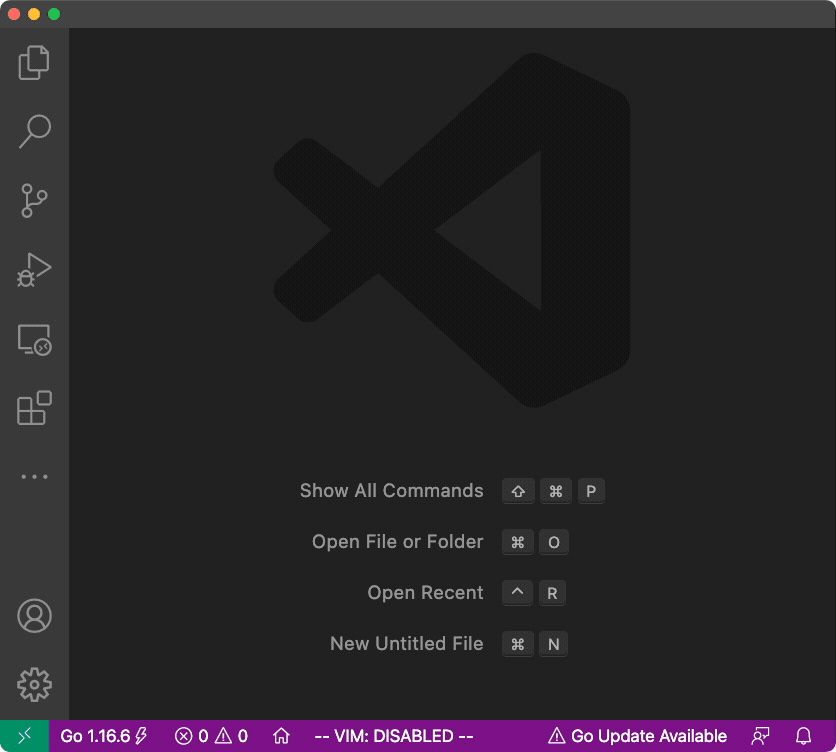The height and width of the screenshot is (752, 836).
Task: Open the Run and Debug view
Action: pyautogui.click(x=34, y=270)
